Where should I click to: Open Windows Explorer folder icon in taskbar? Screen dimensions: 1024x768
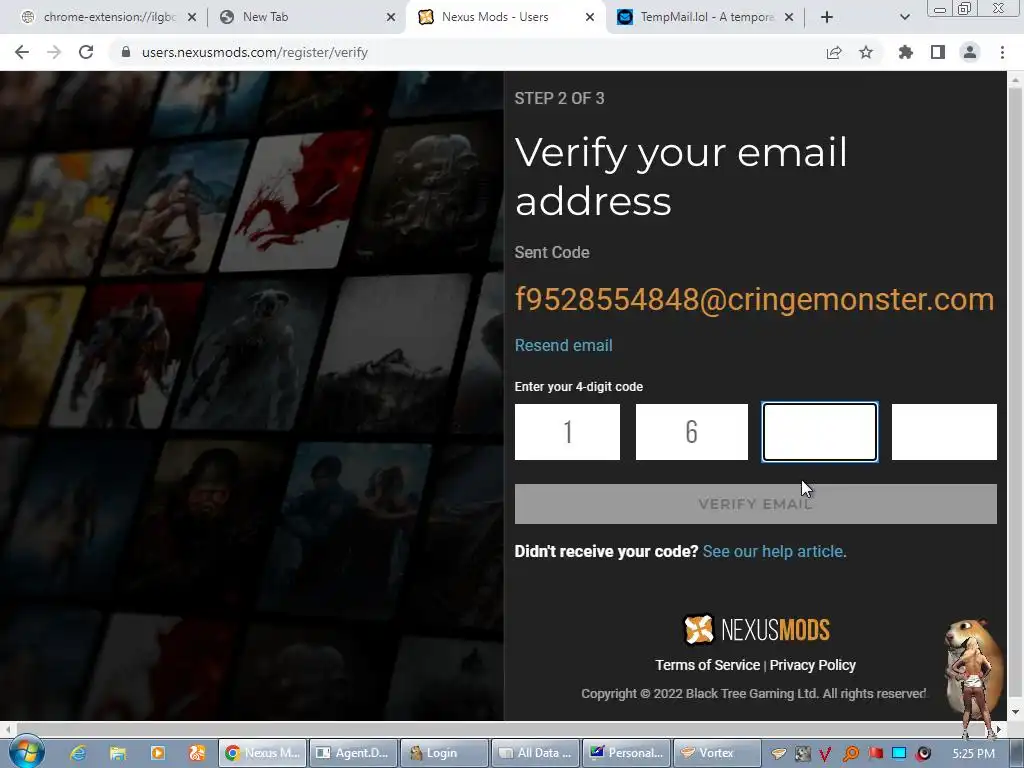(x=118, y=753)
